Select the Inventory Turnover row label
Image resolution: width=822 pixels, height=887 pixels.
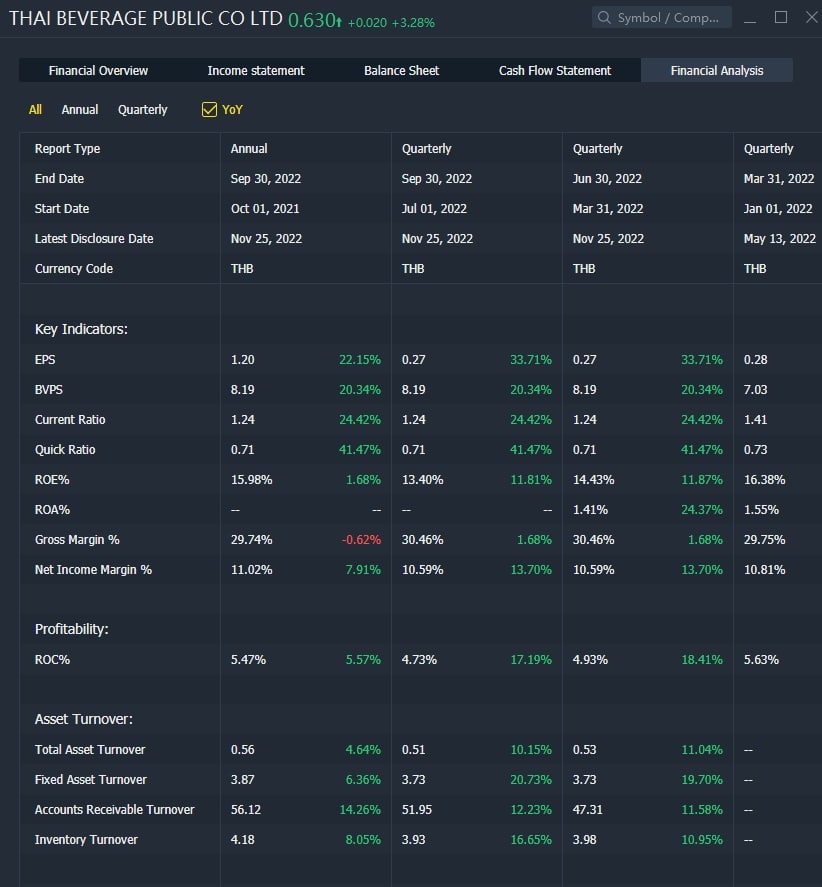[86, 839]
